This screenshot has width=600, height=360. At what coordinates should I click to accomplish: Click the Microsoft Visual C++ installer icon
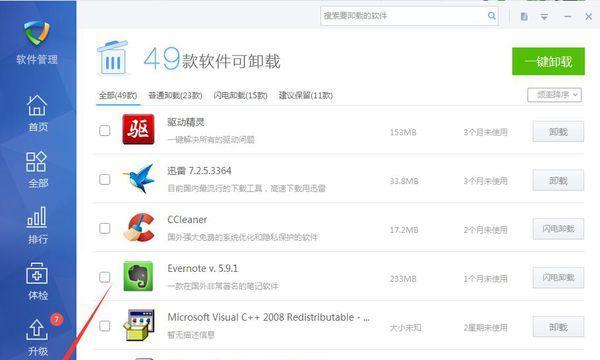click(x=139, y=325)
